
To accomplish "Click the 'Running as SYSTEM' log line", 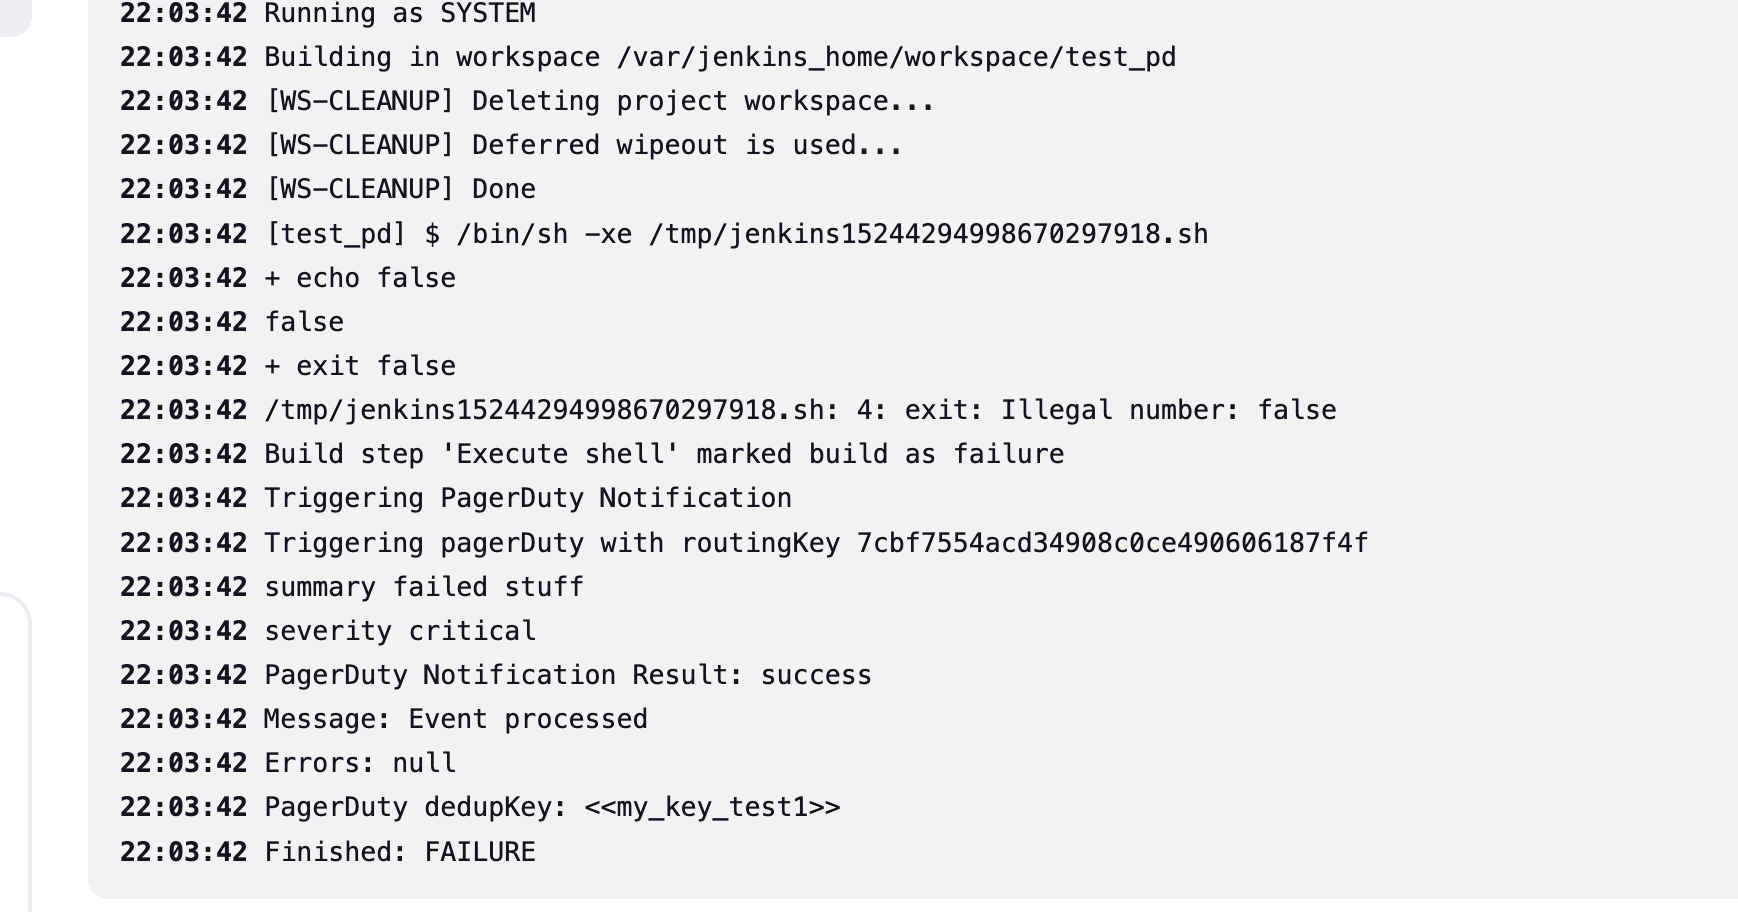I will point(400,14).
